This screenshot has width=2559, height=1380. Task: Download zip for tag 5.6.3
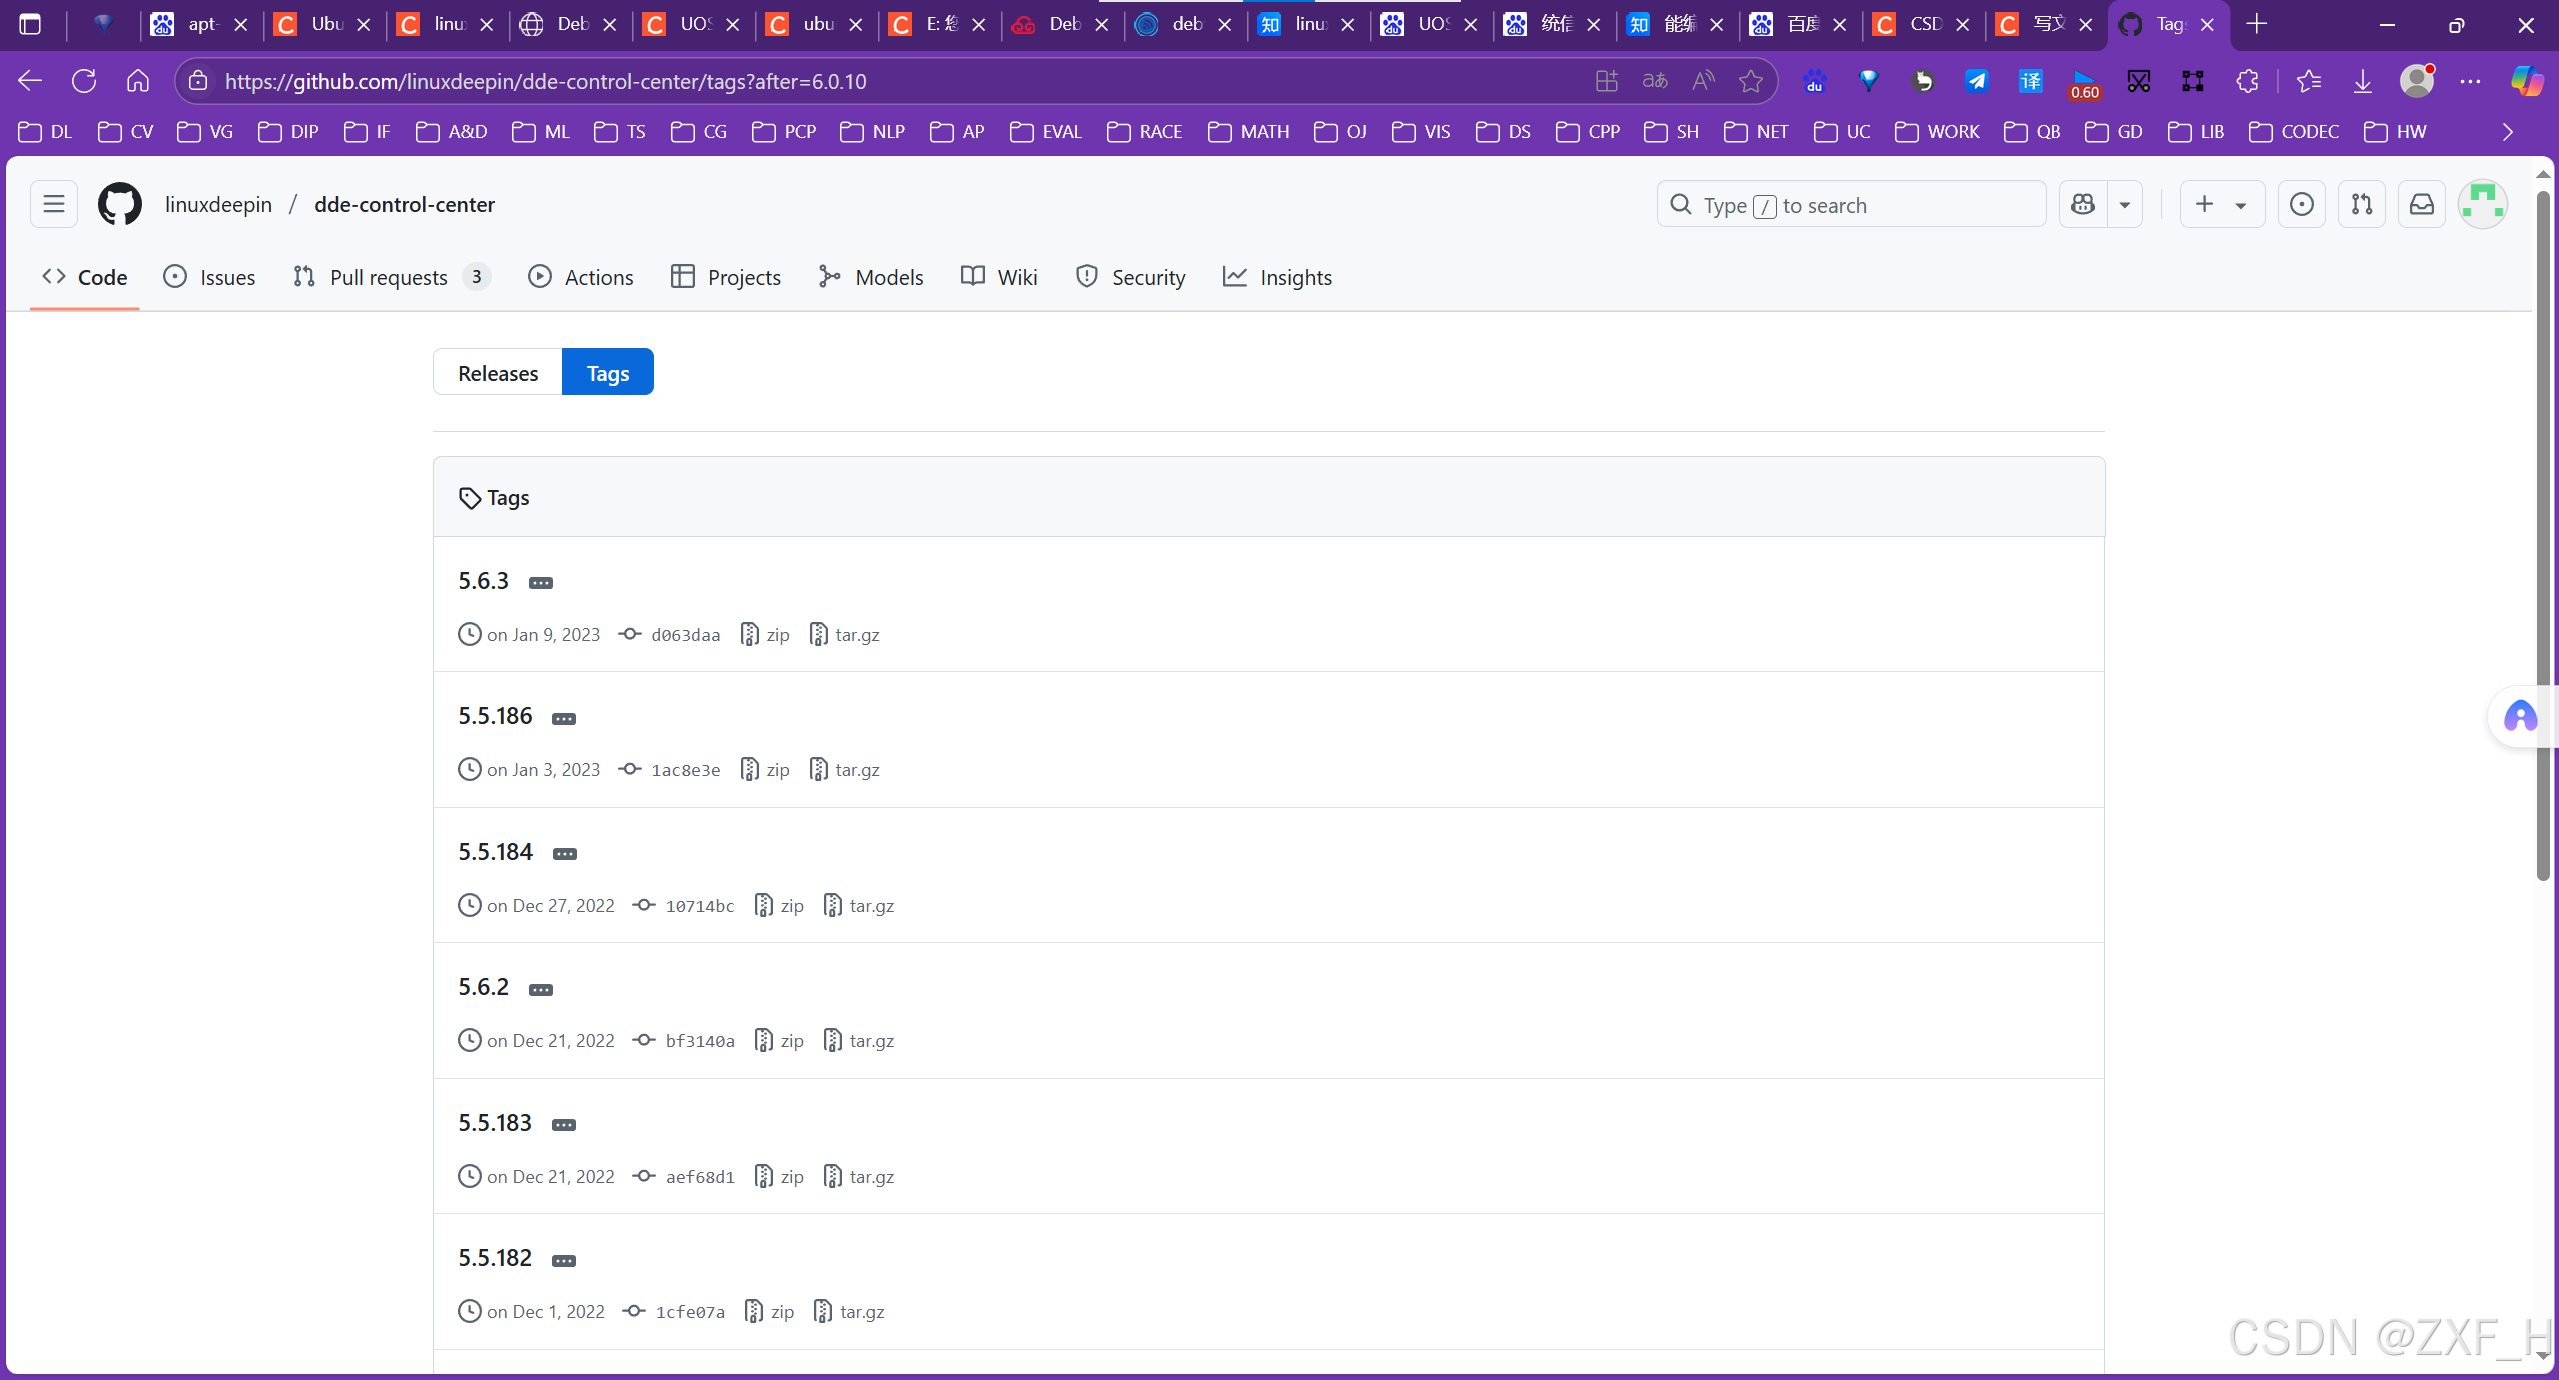[x=765, y=635]
